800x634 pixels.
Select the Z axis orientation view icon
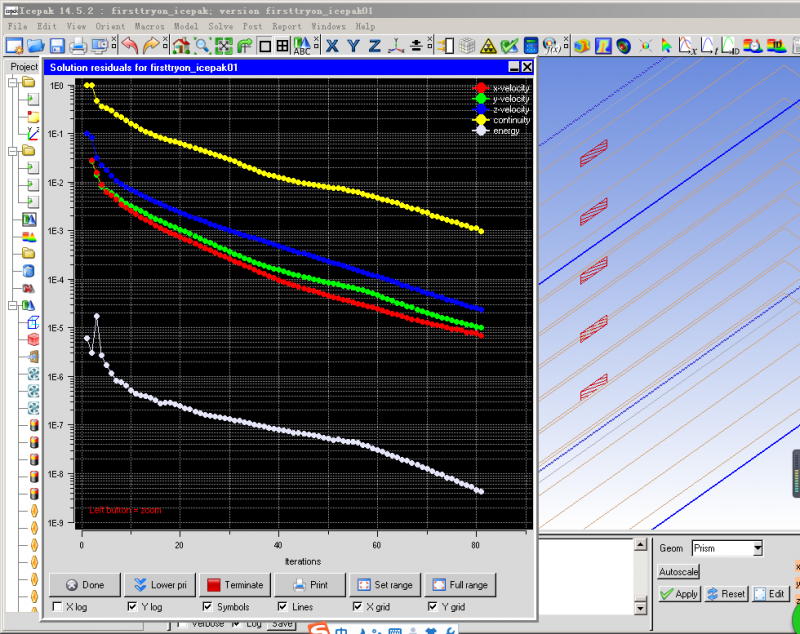tap(374, 46)
